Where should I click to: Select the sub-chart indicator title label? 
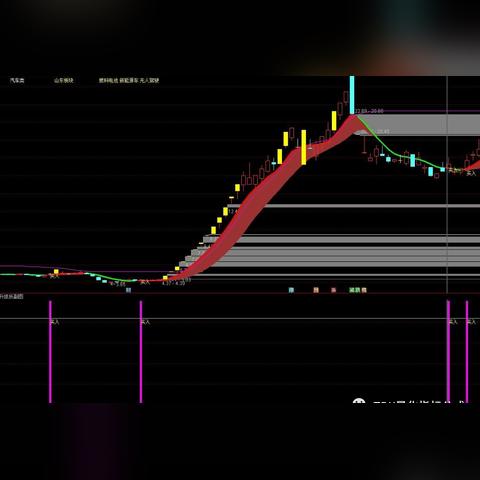click(x=12, y=296)
